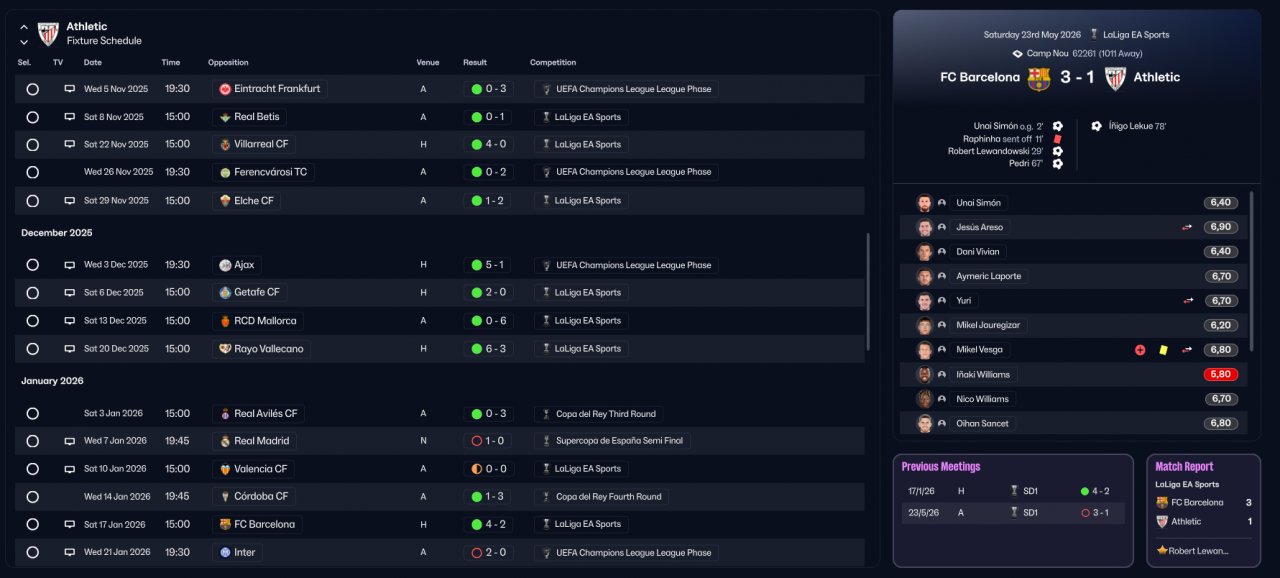Click yellow card icon on Mikel Vesga row

[x=1164, y=350]
